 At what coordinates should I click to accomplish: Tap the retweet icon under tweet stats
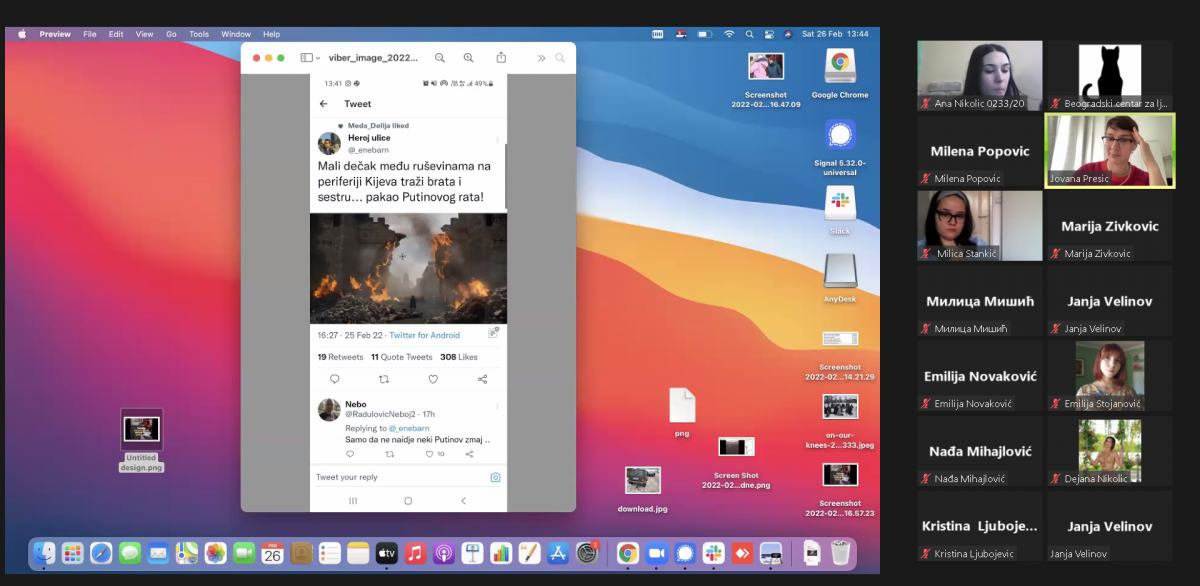pyautogui.click(x=384, y=379)
